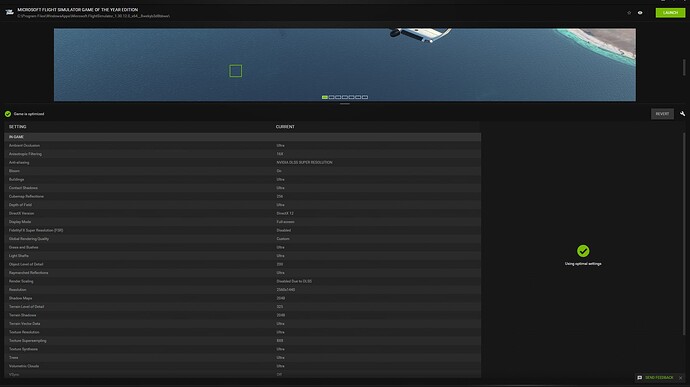
Task: Click the 'Disabled Due to DLSS' value
Action: click(x=294, y=281)
